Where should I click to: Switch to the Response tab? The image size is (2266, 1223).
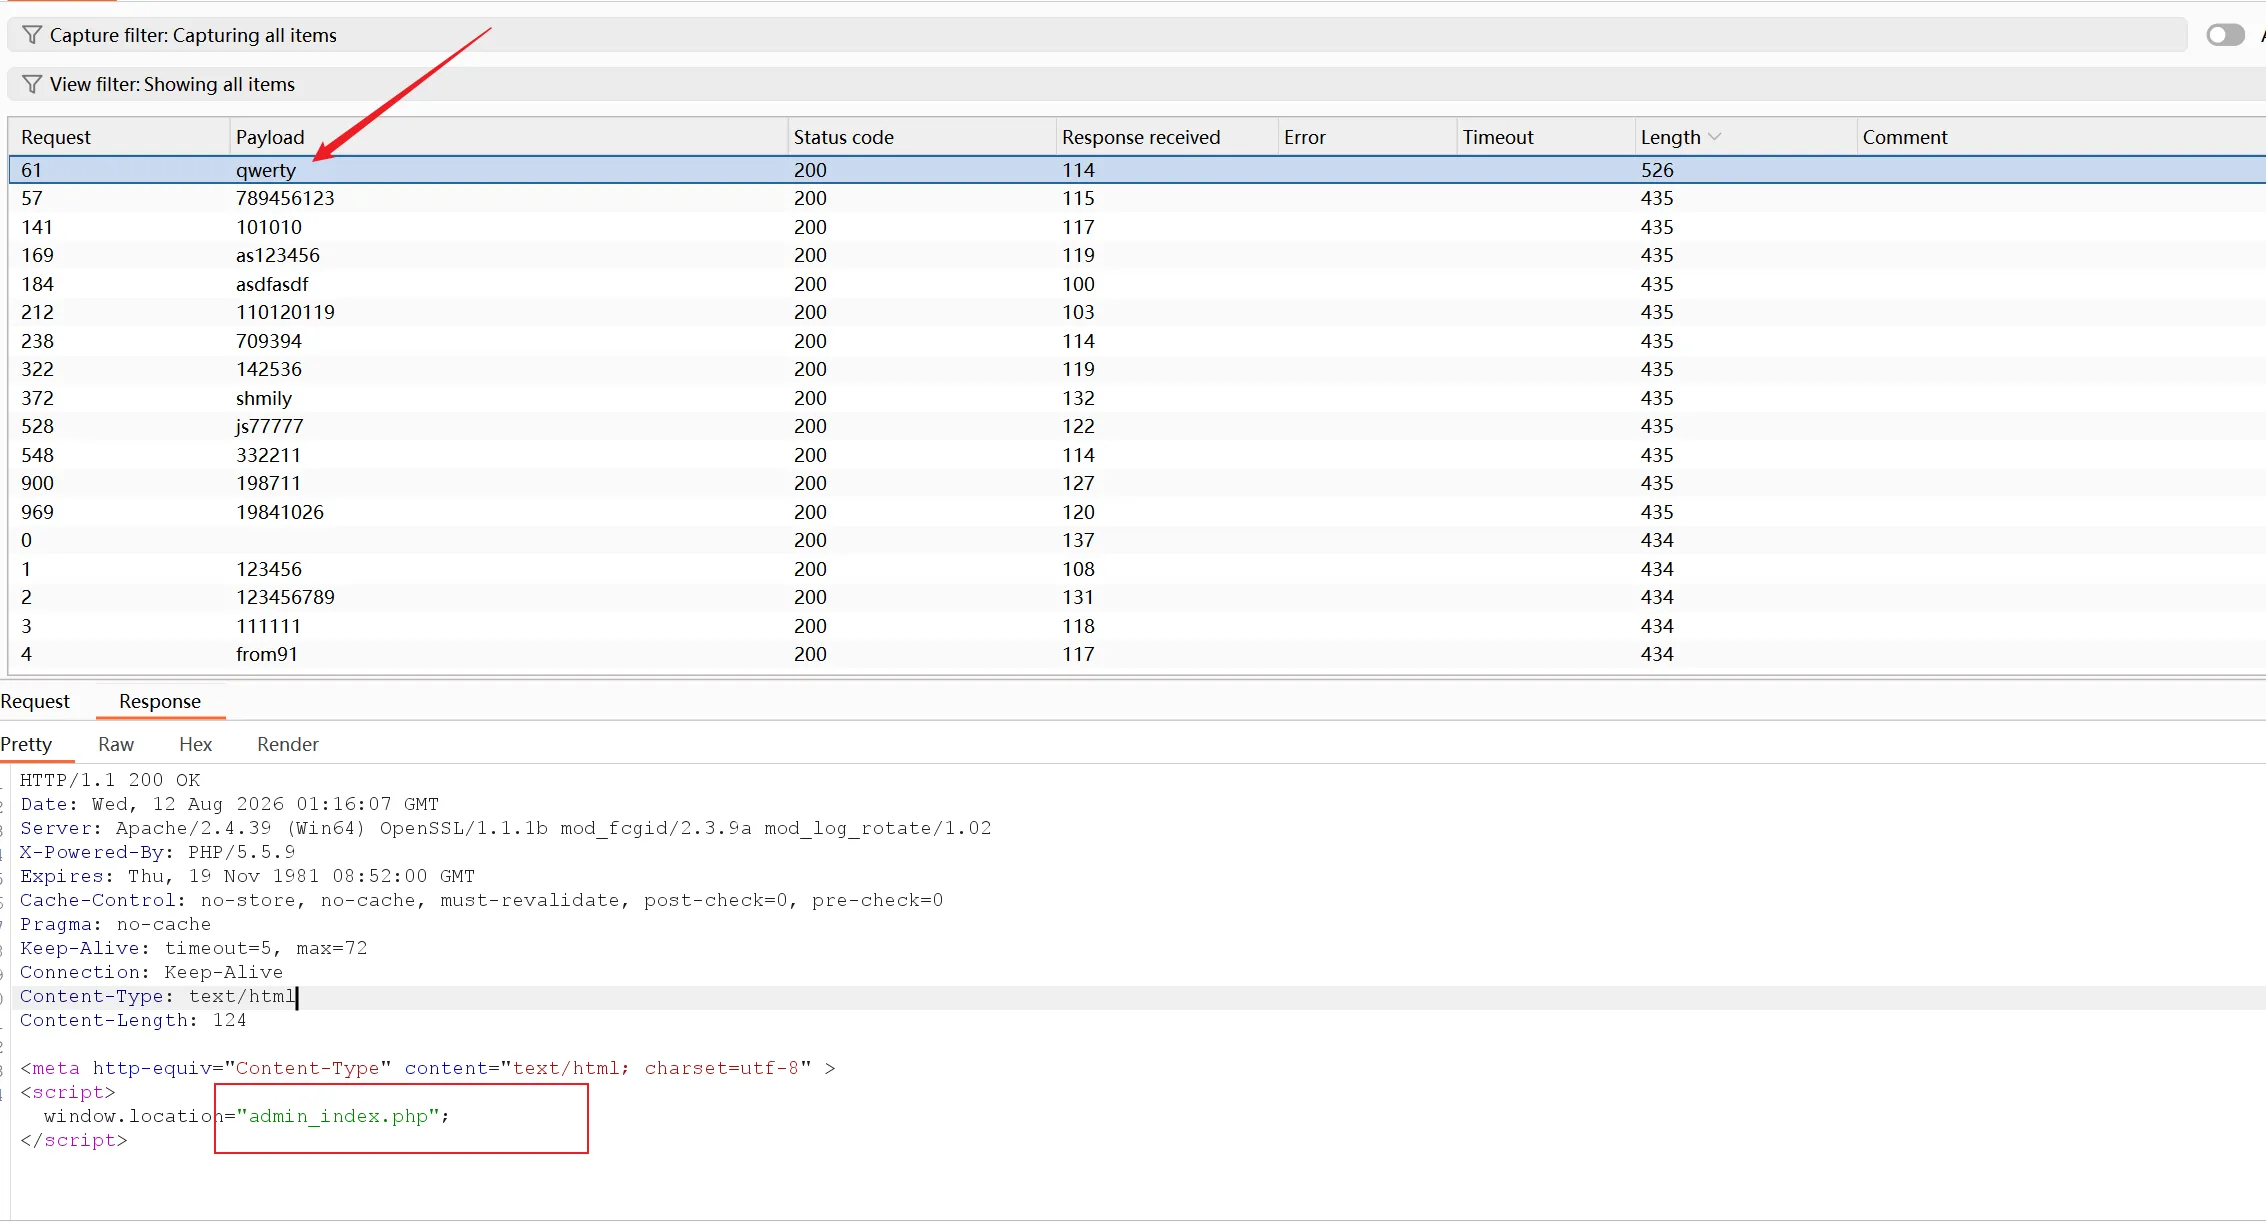[160, 701]
